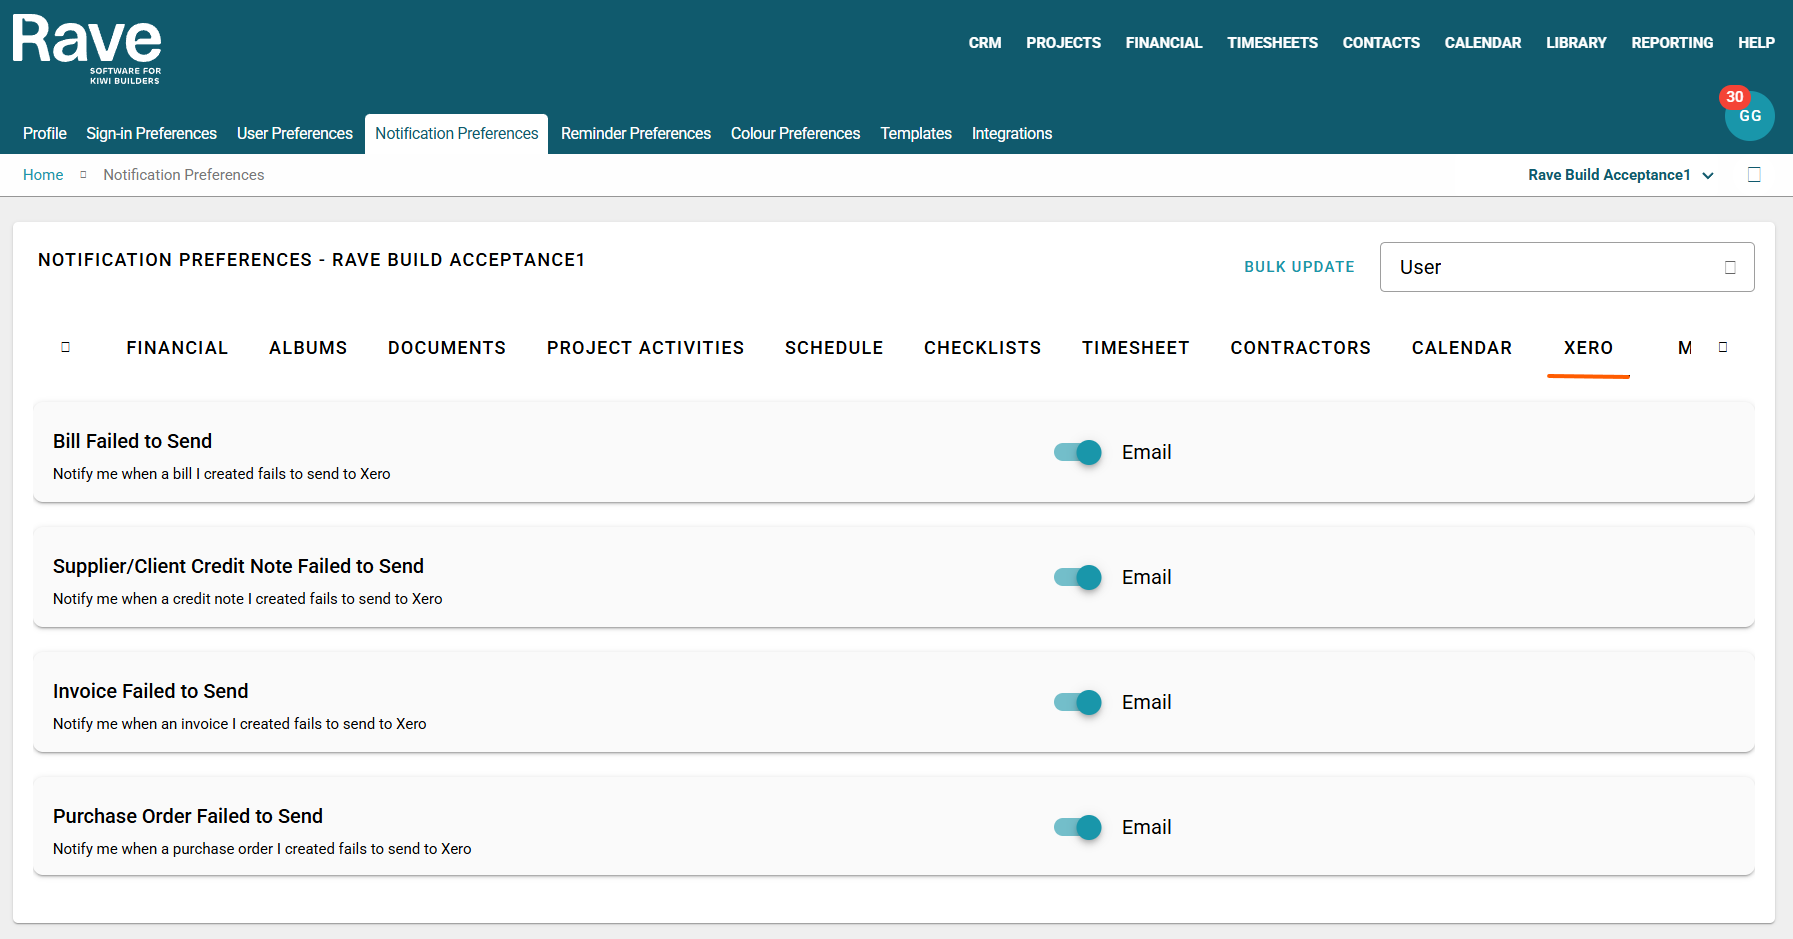Open the Projects menu

1063,43
